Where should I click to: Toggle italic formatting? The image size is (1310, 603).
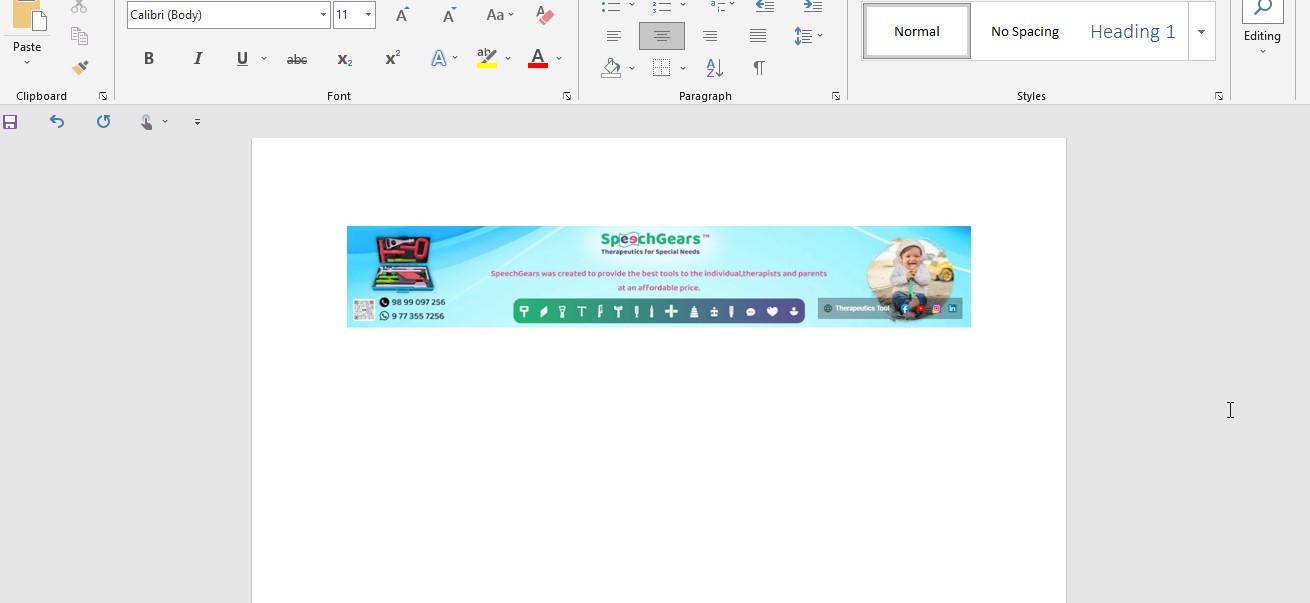pyautogui.click(x=197, y=59)
